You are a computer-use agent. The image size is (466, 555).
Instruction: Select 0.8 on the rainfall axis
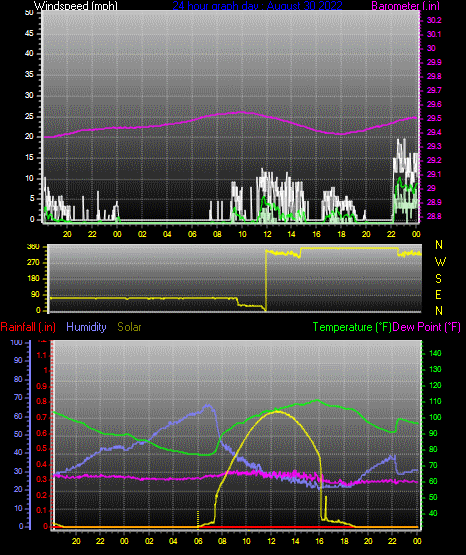[42, 402]
